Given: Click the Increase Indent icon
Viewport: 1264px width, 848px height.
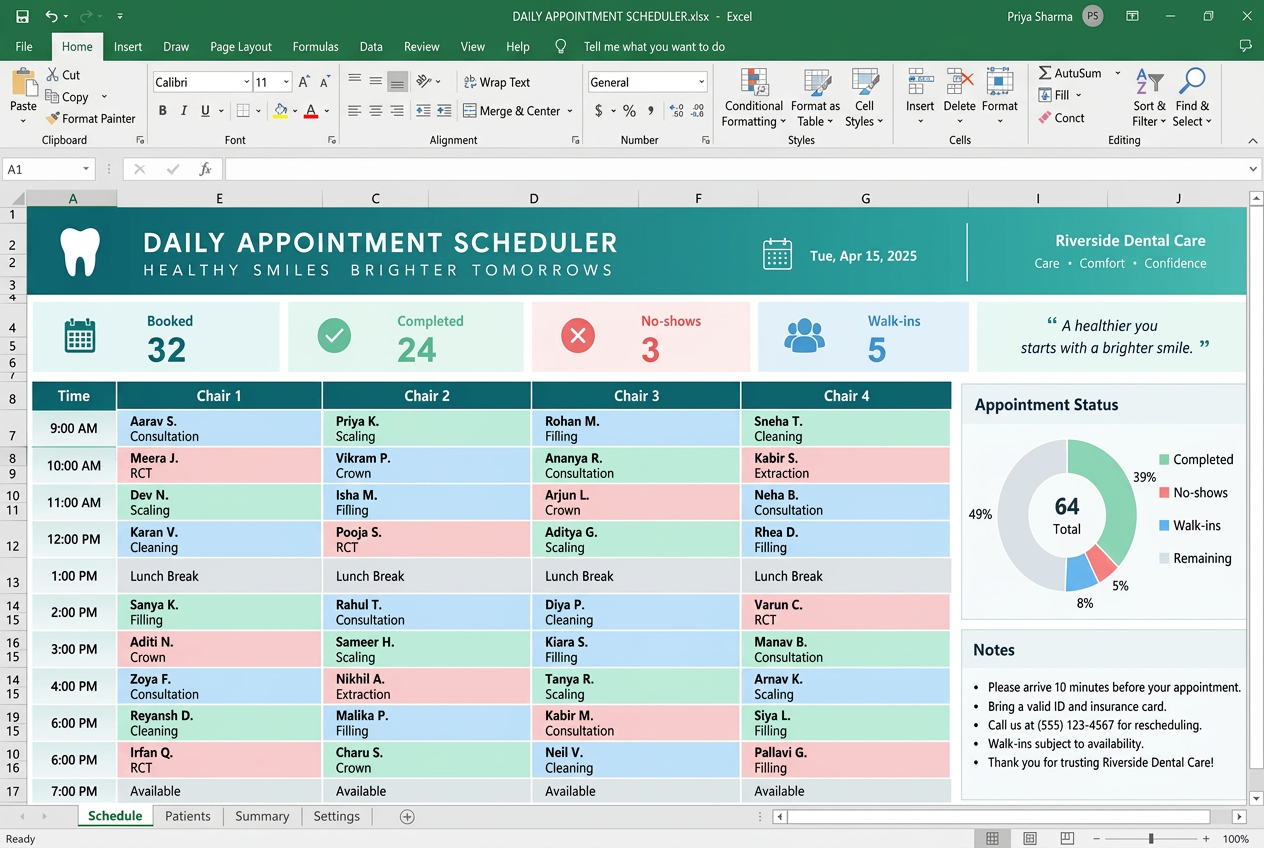Looking at the screenshot, I should (444, 111).
